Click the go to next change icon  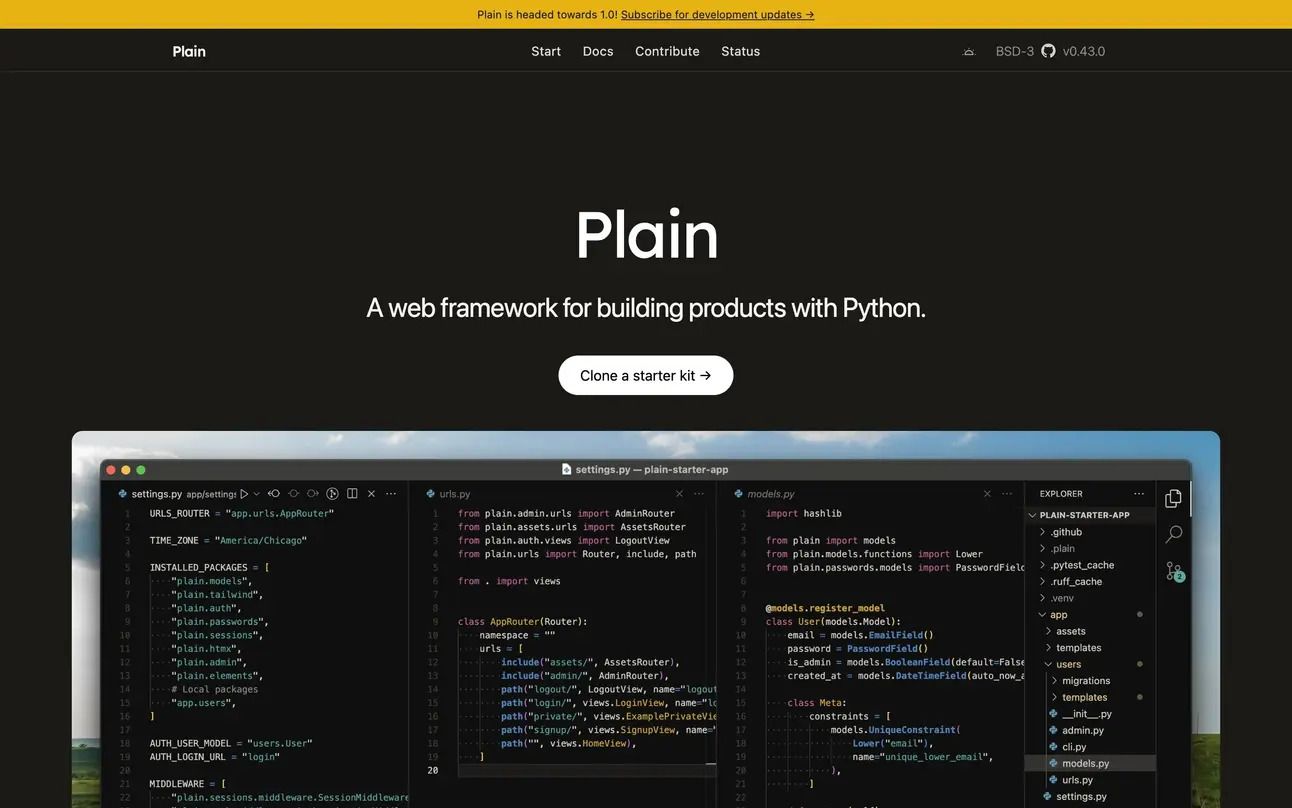(313, 494)
